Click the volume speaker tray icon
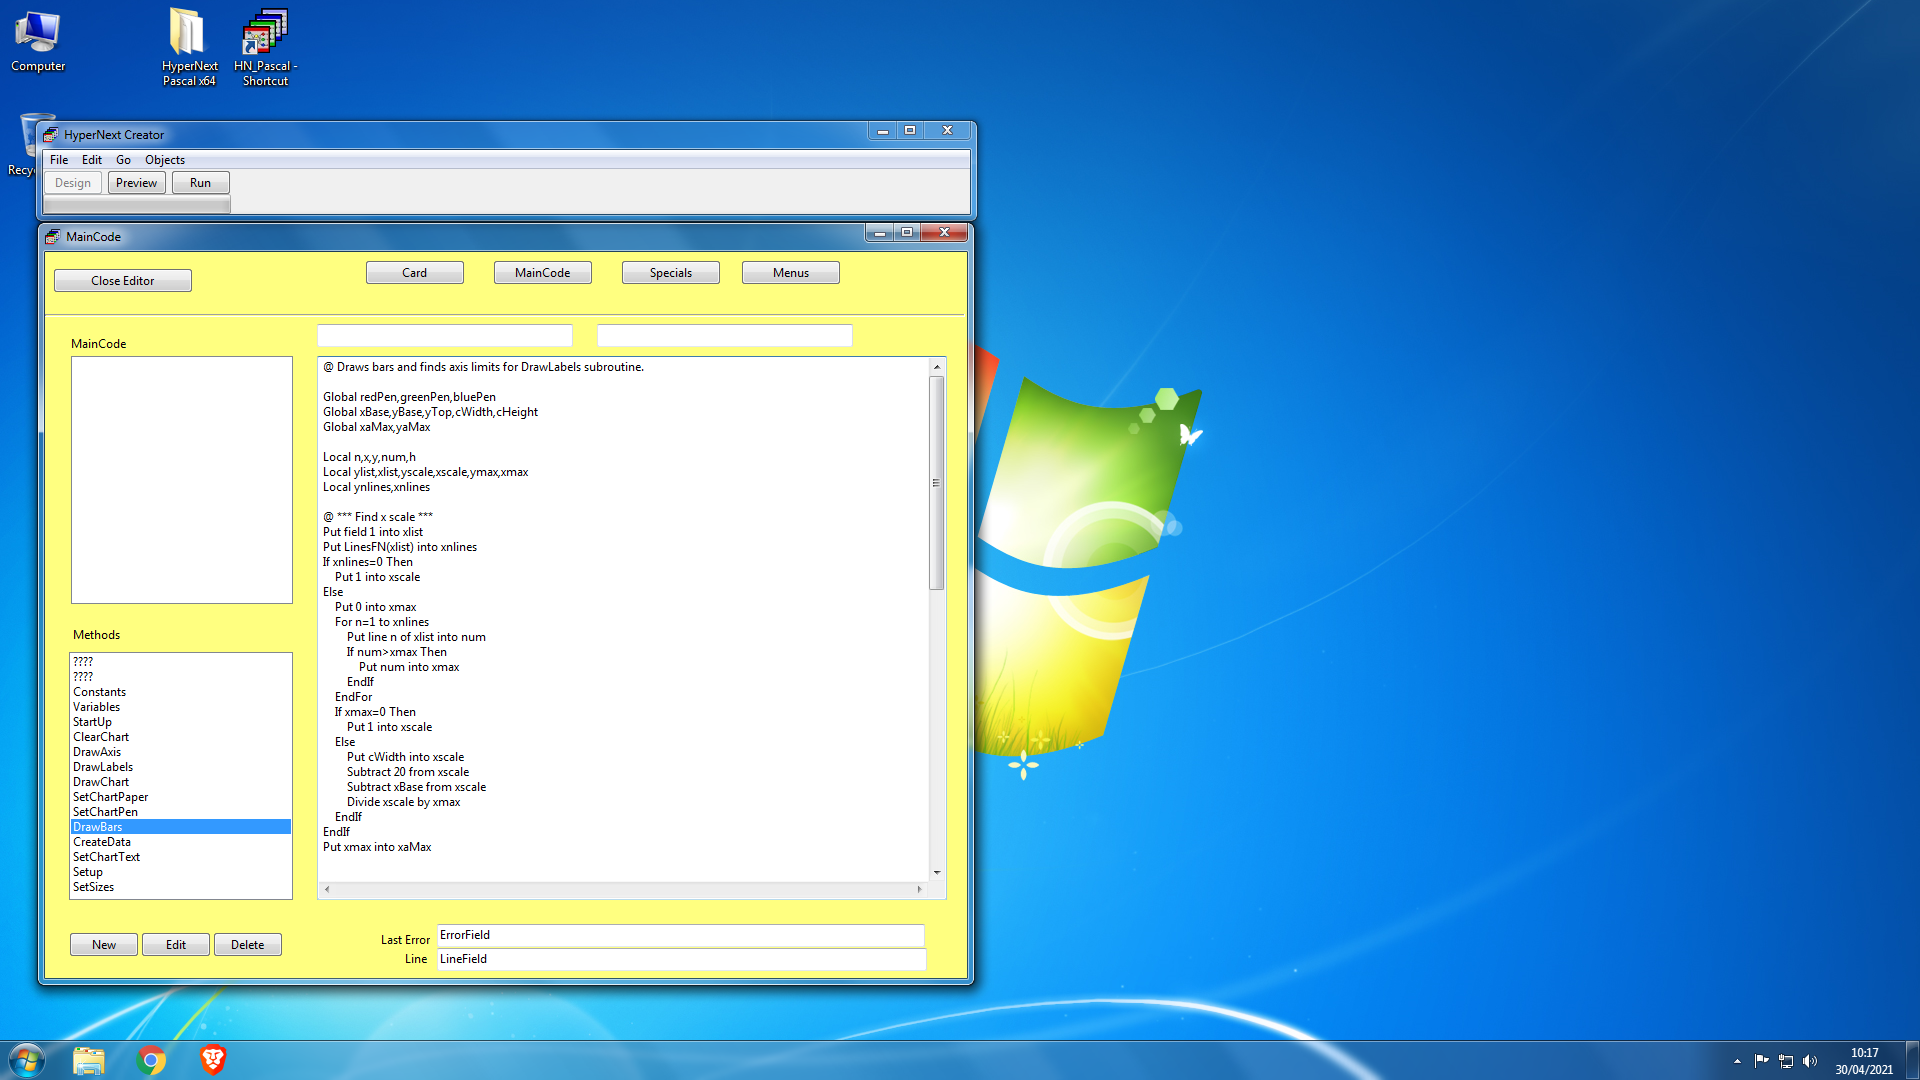The width and height of the screenshot is (1920, 1080). [x=1810, y=1061]
